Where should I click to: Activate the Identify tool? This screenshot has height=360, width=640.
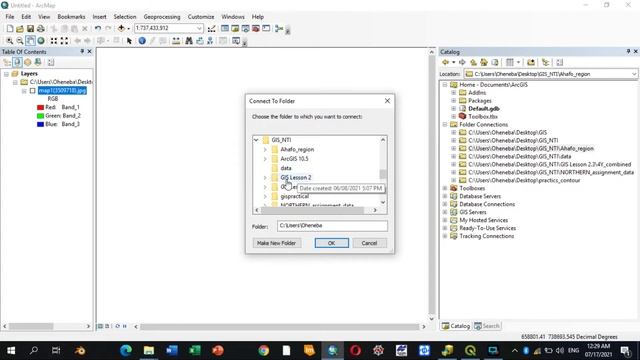tap(142, 41)
